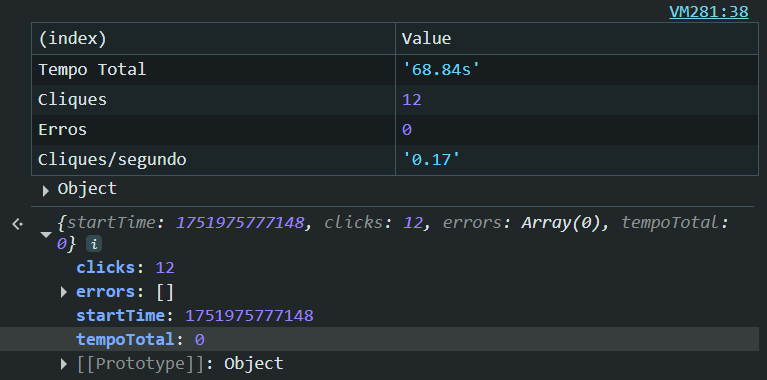
Task: Select the value 12 in Cliques row
Action: point(576,100)
